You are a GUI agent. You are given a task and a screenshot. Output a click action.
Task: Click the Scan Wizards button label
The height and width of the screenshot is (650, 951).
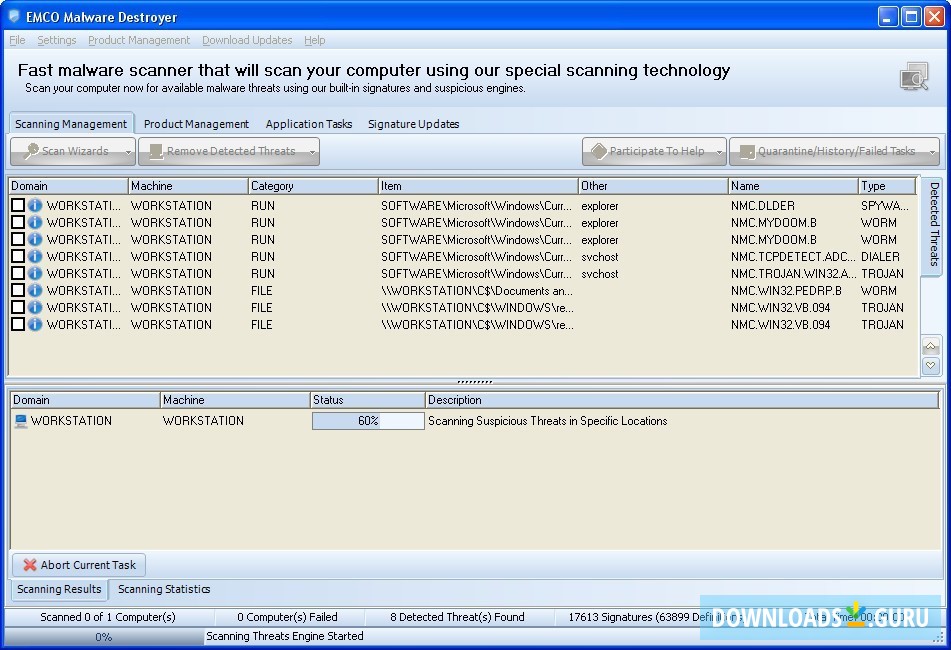75,151
